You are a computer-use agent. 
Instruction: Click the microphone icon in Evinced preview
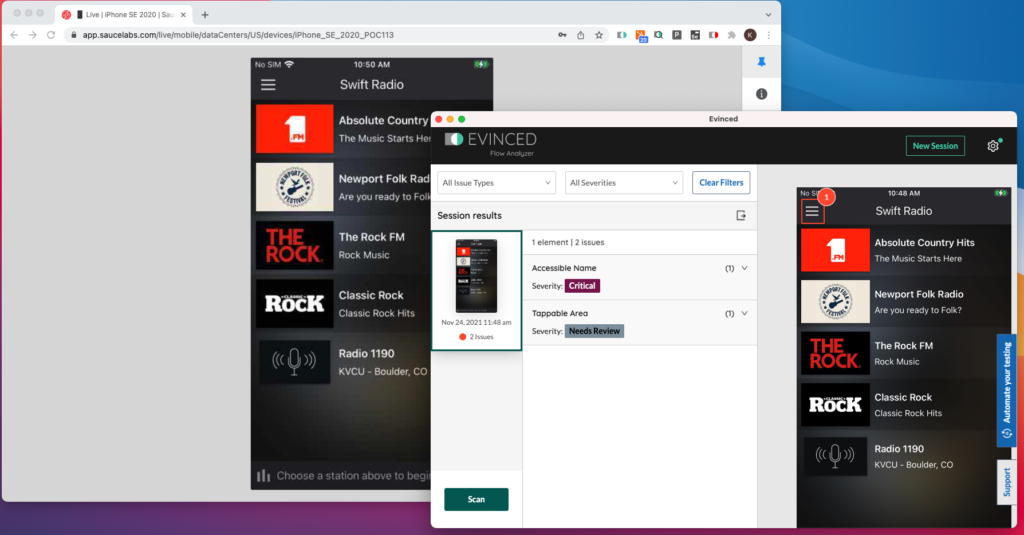point(835,456)
